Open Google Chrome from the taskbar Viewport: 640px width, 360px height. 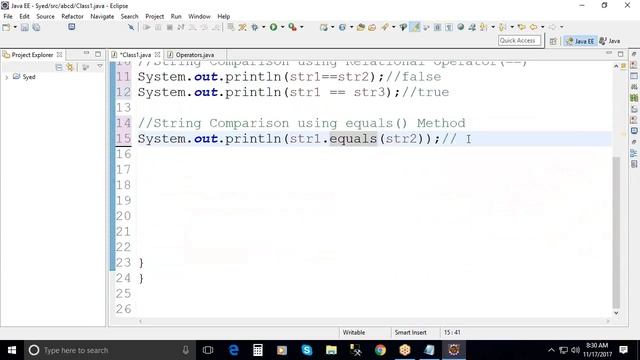(380, 350)
